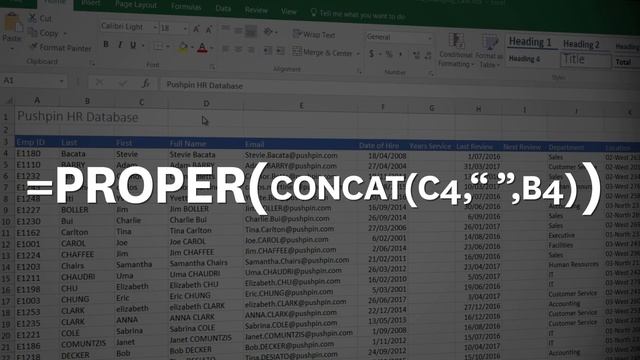This screenshot has width=640, height=360.
Task: Apply Middle Align to the cell
Action: pyautogui.click(x=238, y=30)
